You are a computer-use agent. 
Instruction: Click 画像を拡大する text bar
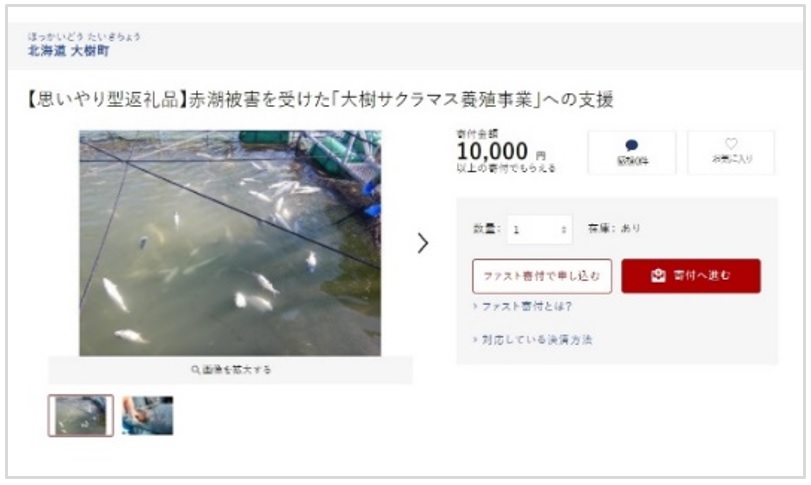tap(230, 370)
